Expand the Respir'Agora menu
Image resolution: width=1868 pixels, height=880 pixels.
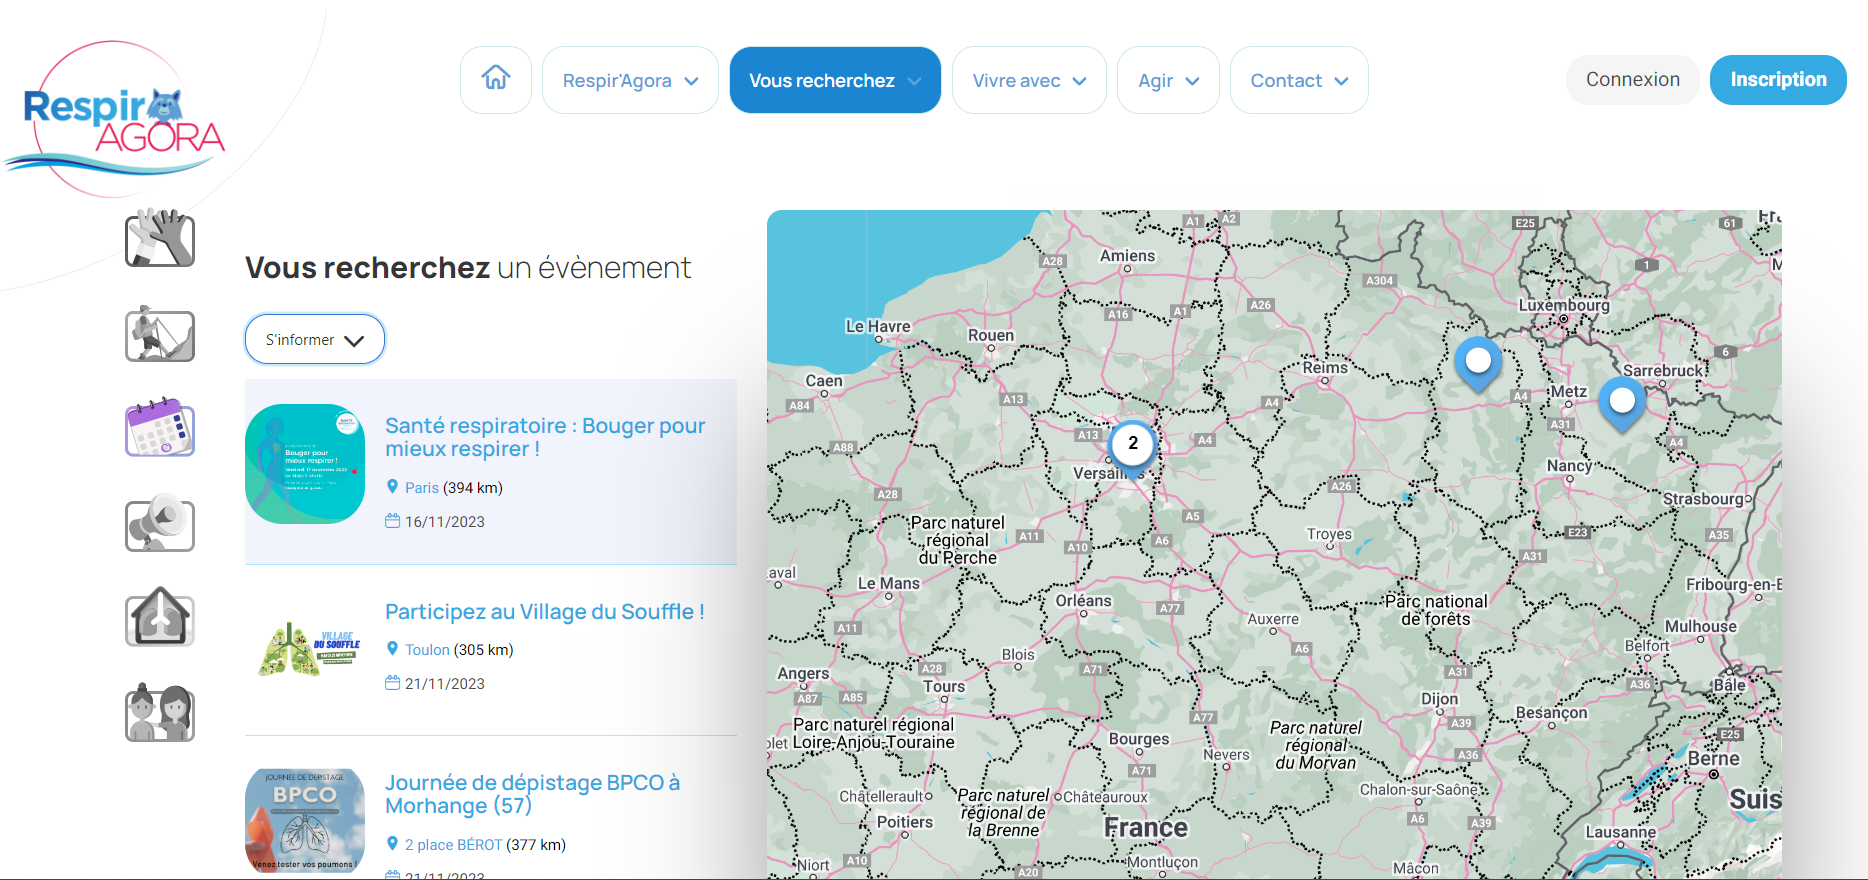[630, 80]
